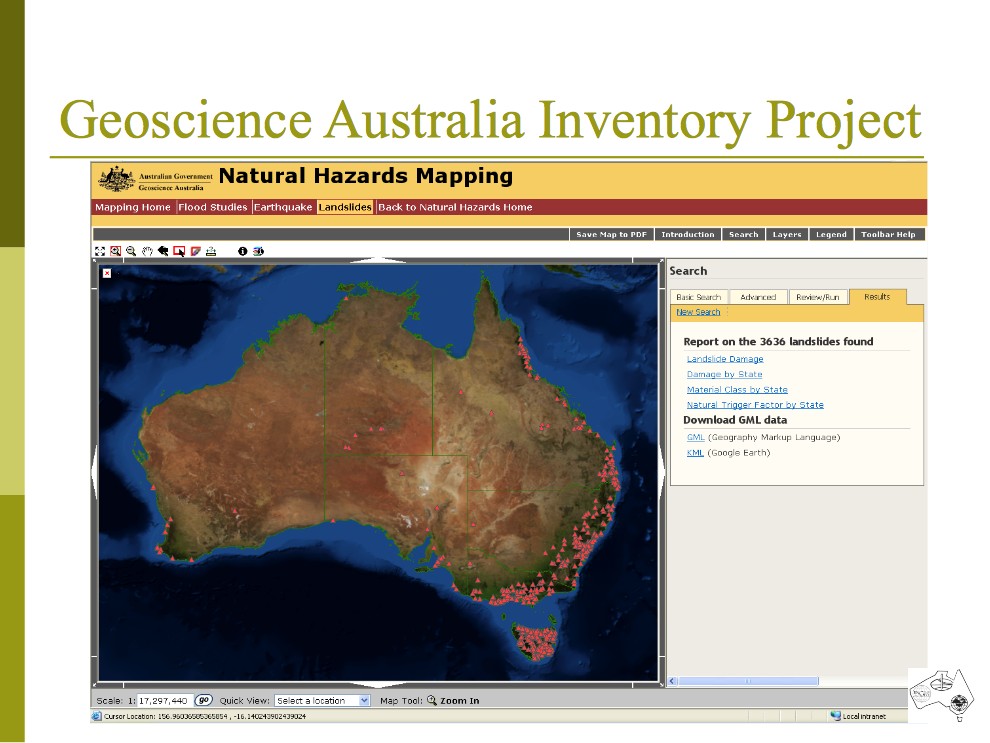The width and height of the screenshot is (990, 743).
Task: Click the print map icon
Action: pos(211,251)
